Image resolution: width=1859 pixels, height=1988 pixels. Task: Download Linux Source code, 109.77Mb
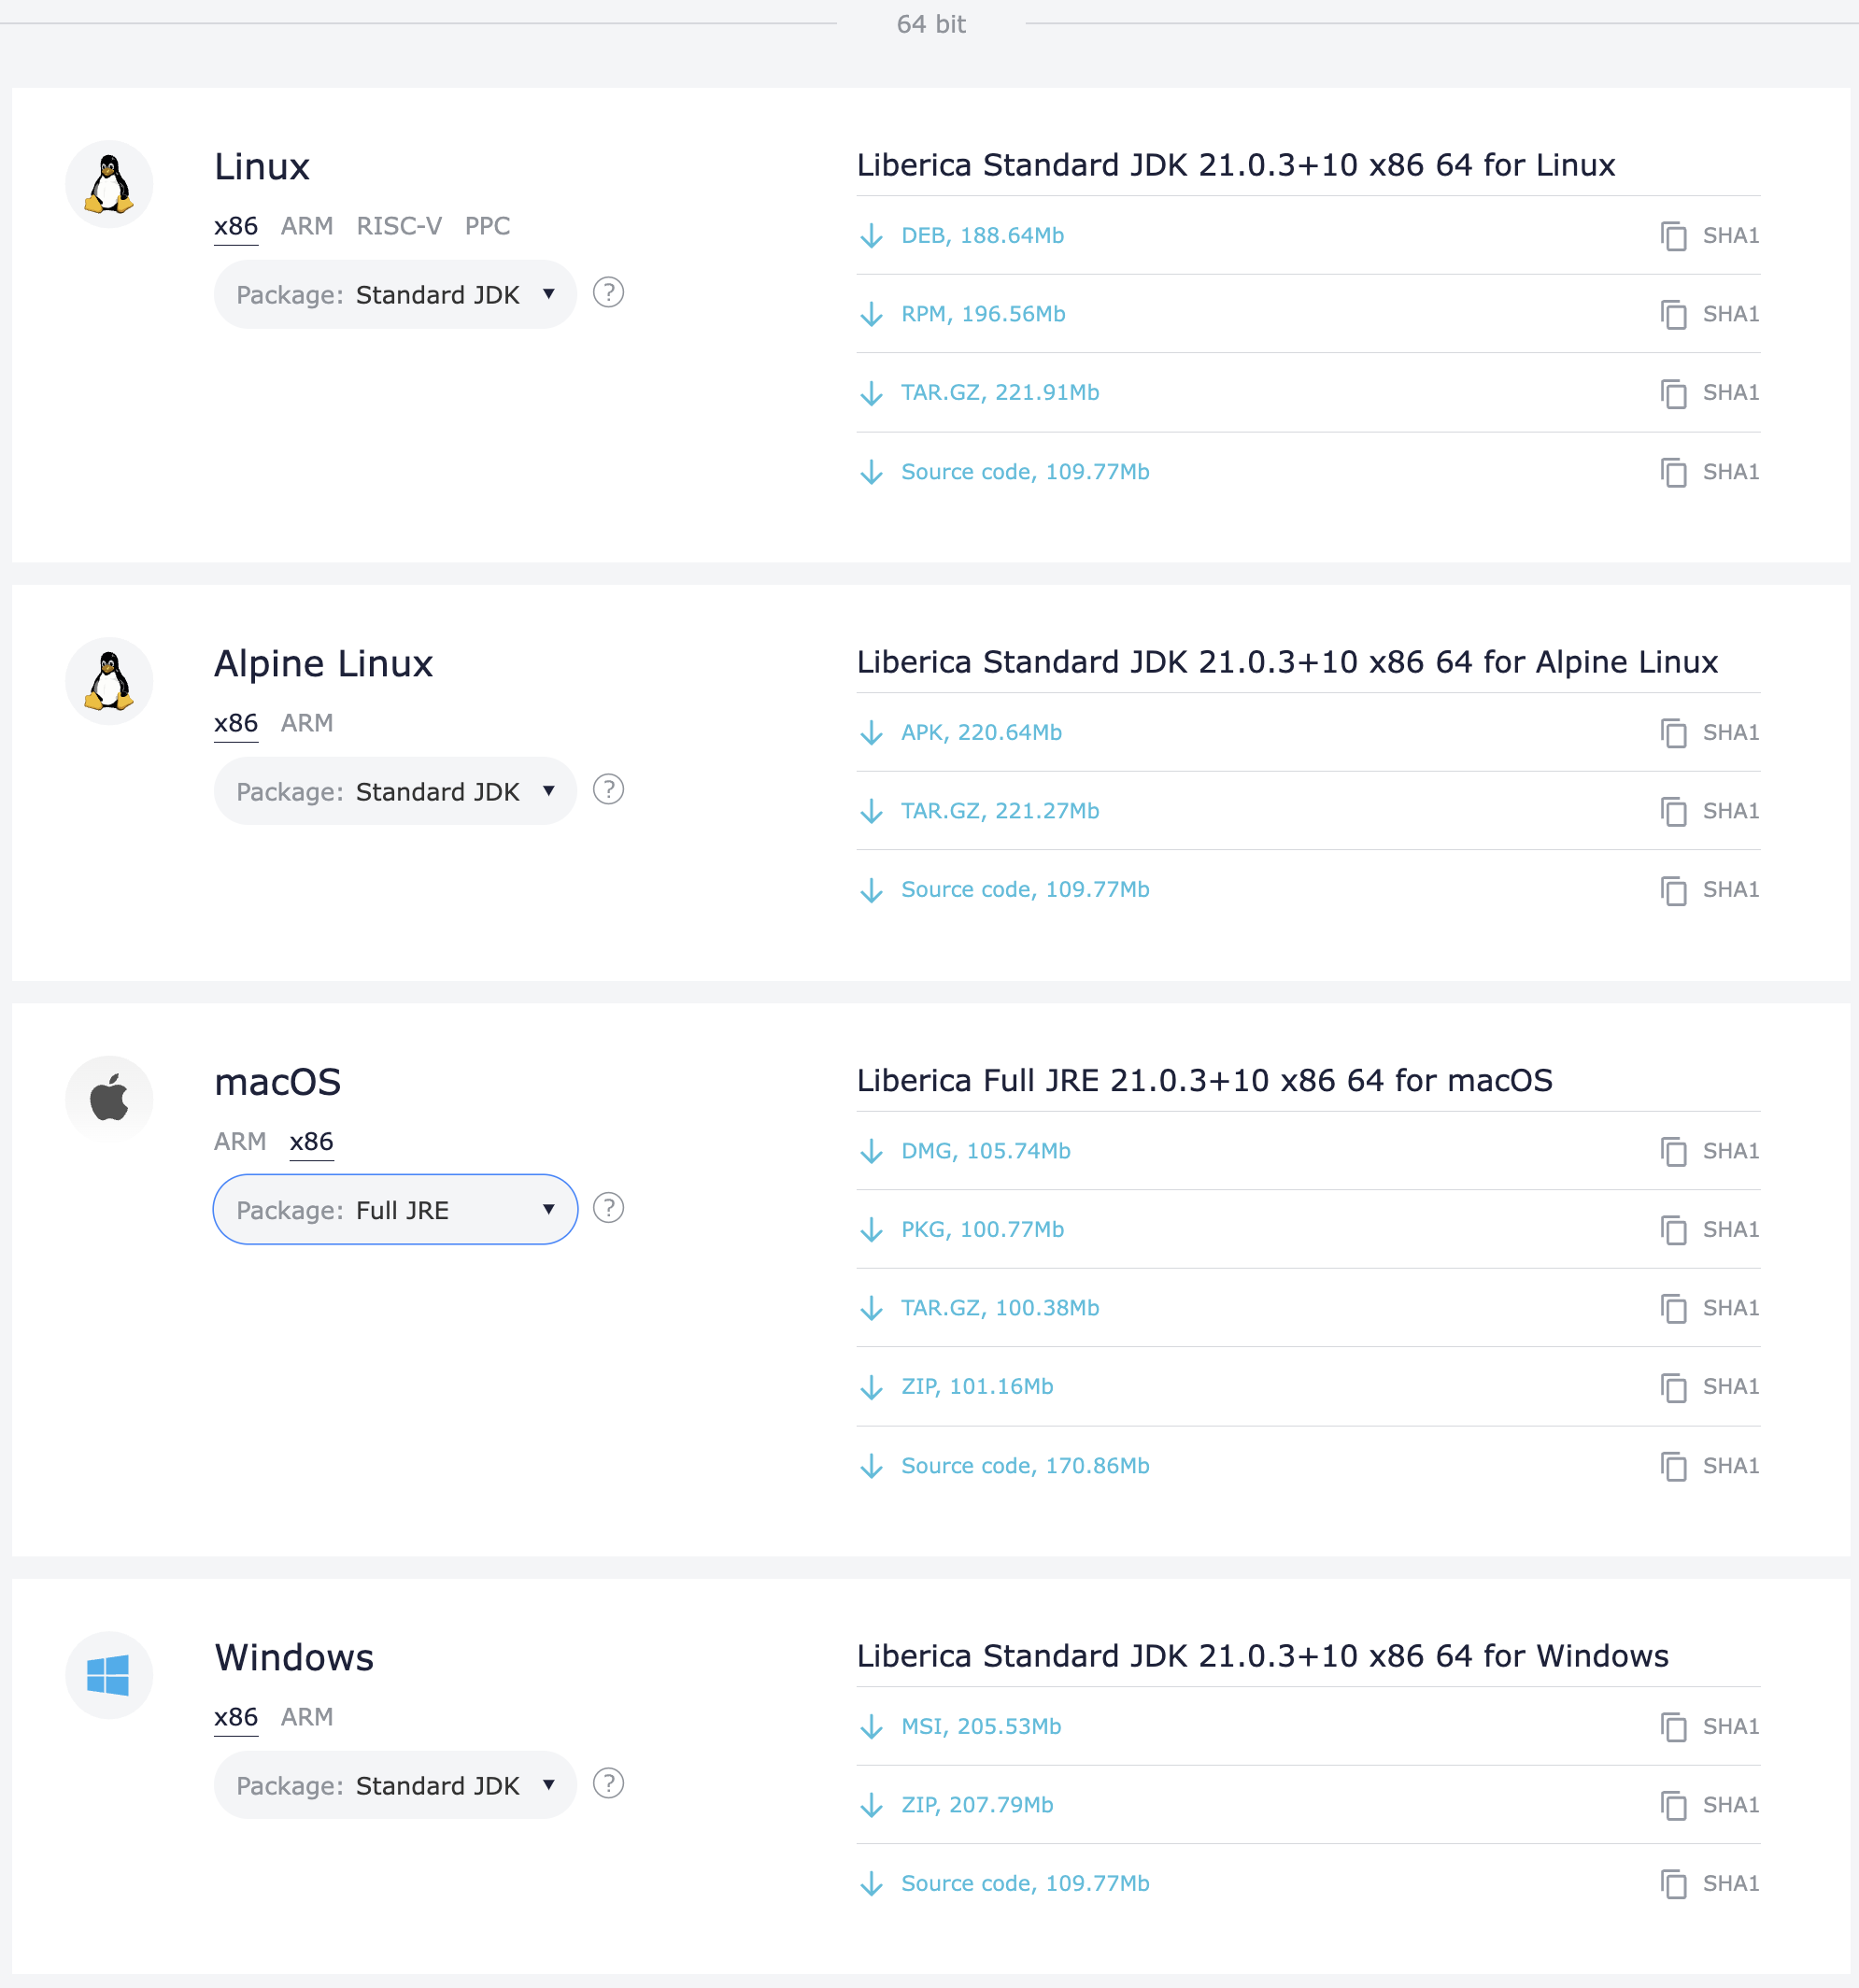(x=1005, y=472)
